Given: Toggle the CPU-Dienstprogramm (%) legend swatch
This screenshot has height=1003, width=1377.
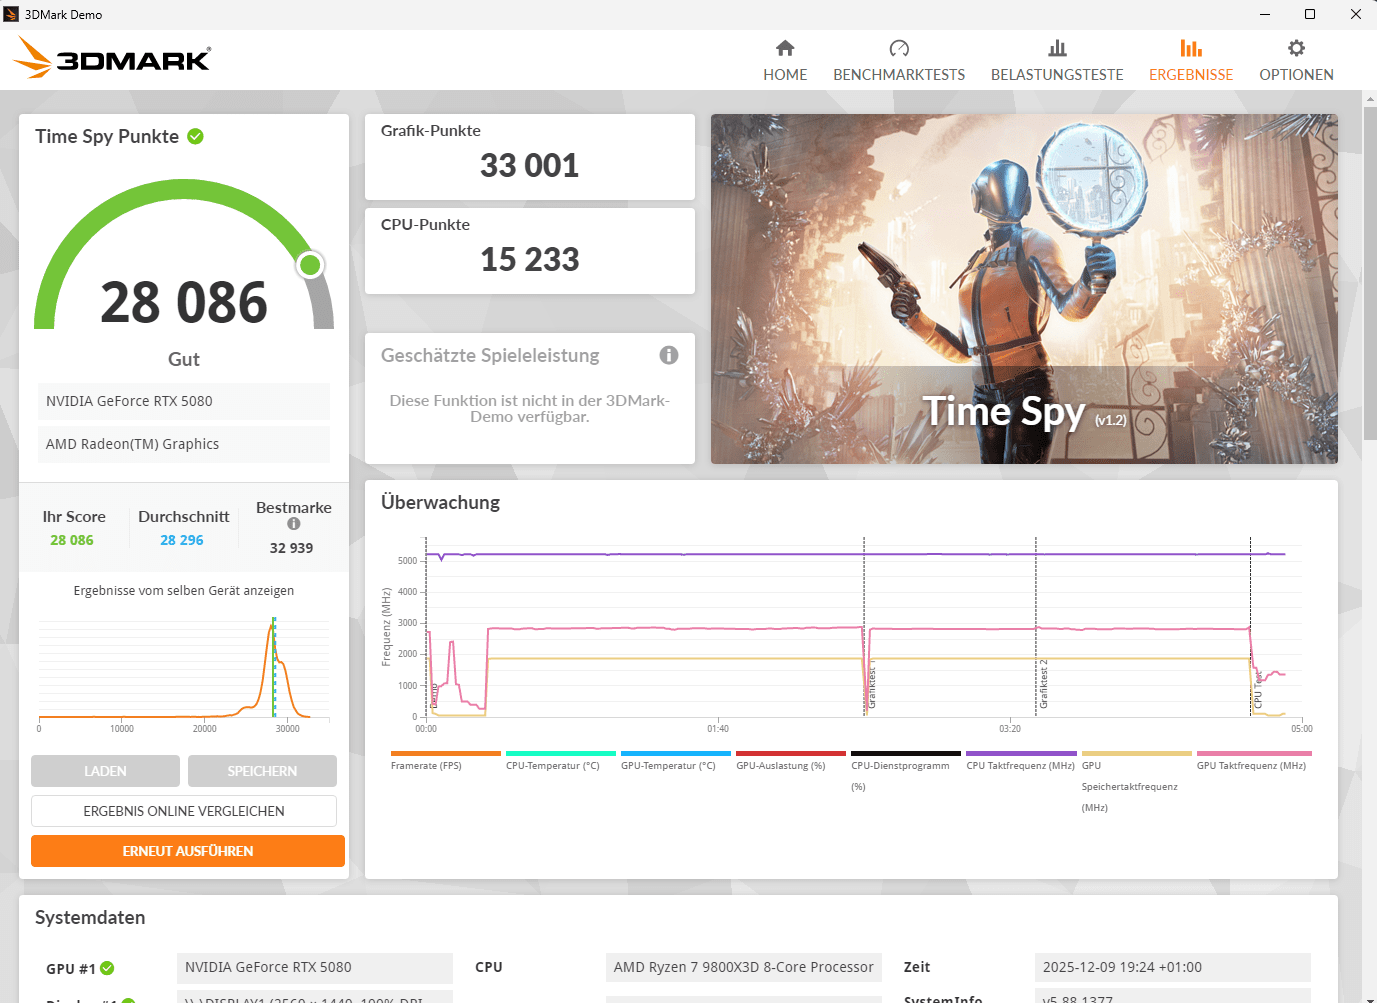Looking at the screenshot, I should [x=906, y=754].
